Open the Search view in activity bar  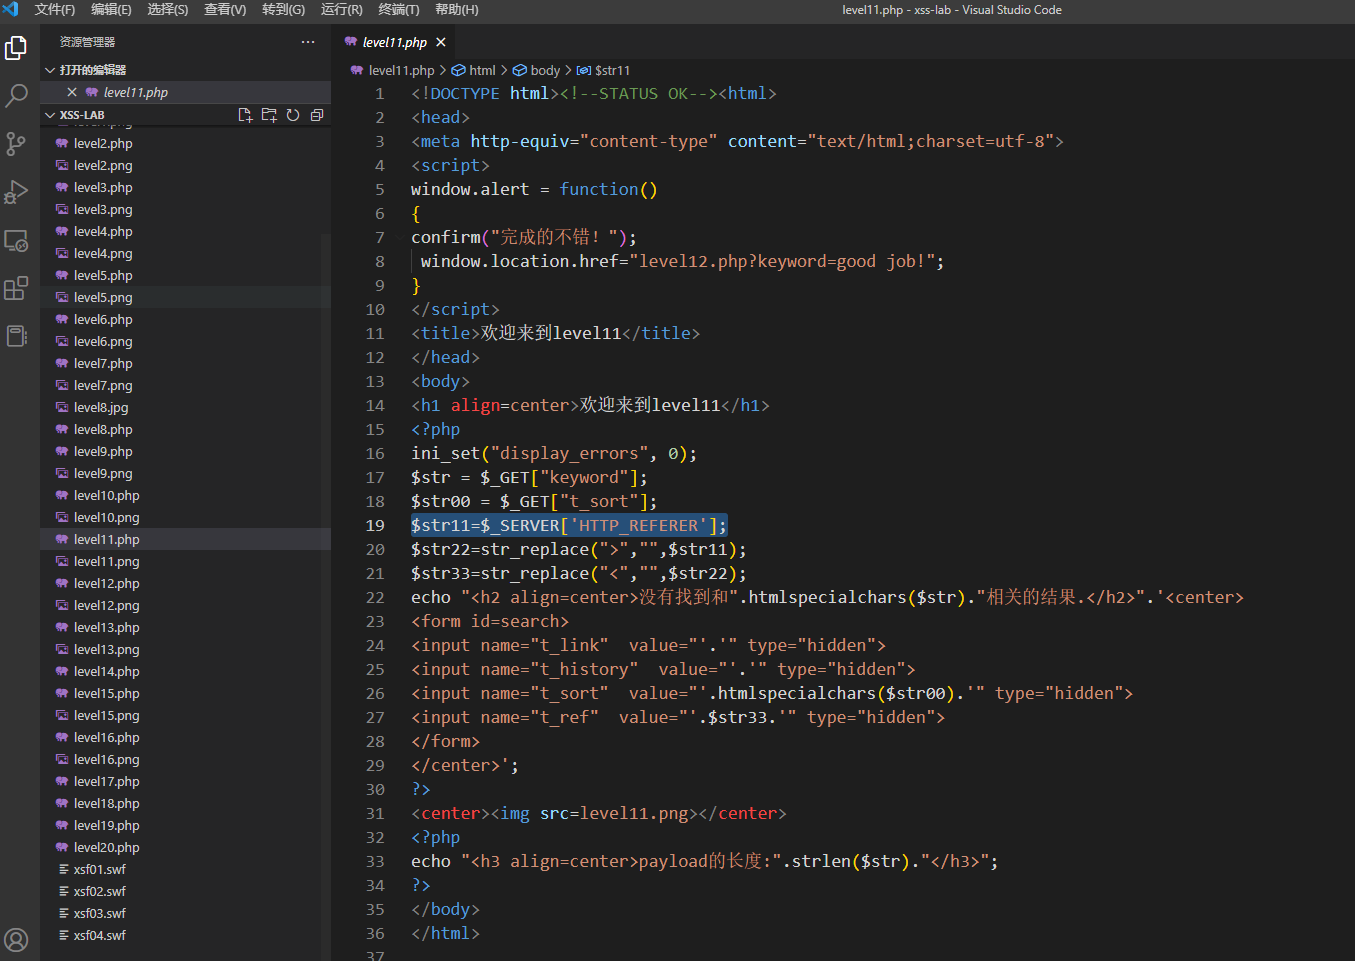tap(16, 95)
